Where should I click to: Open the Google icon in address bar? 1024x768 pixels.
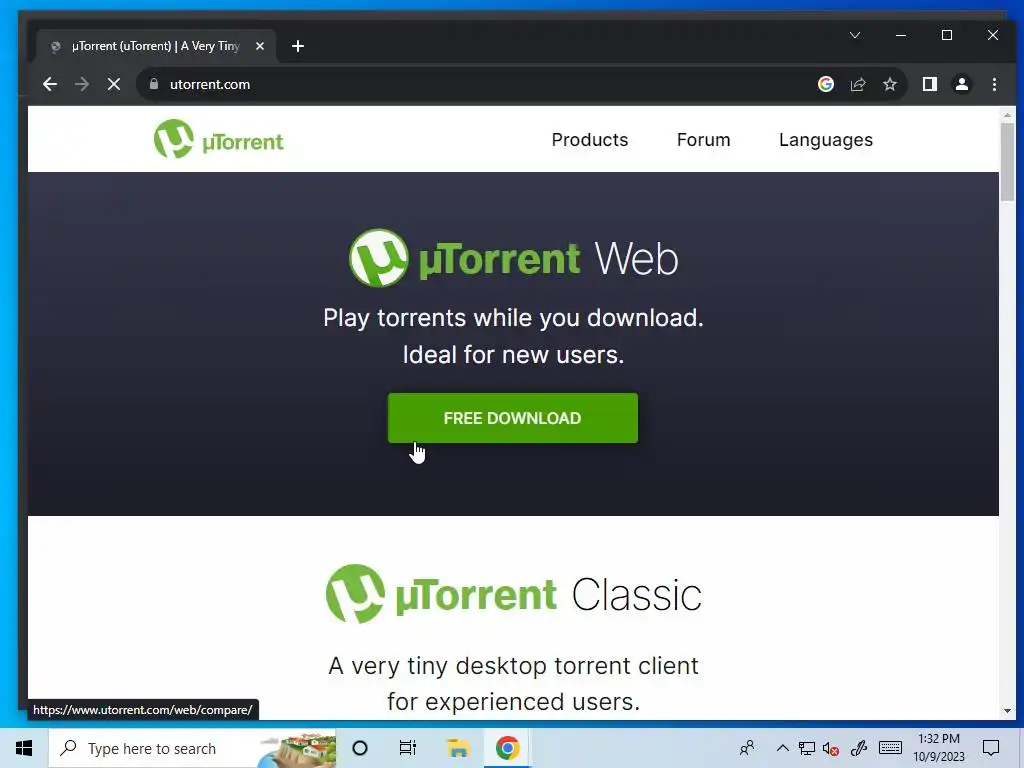(x=825, y=84)
